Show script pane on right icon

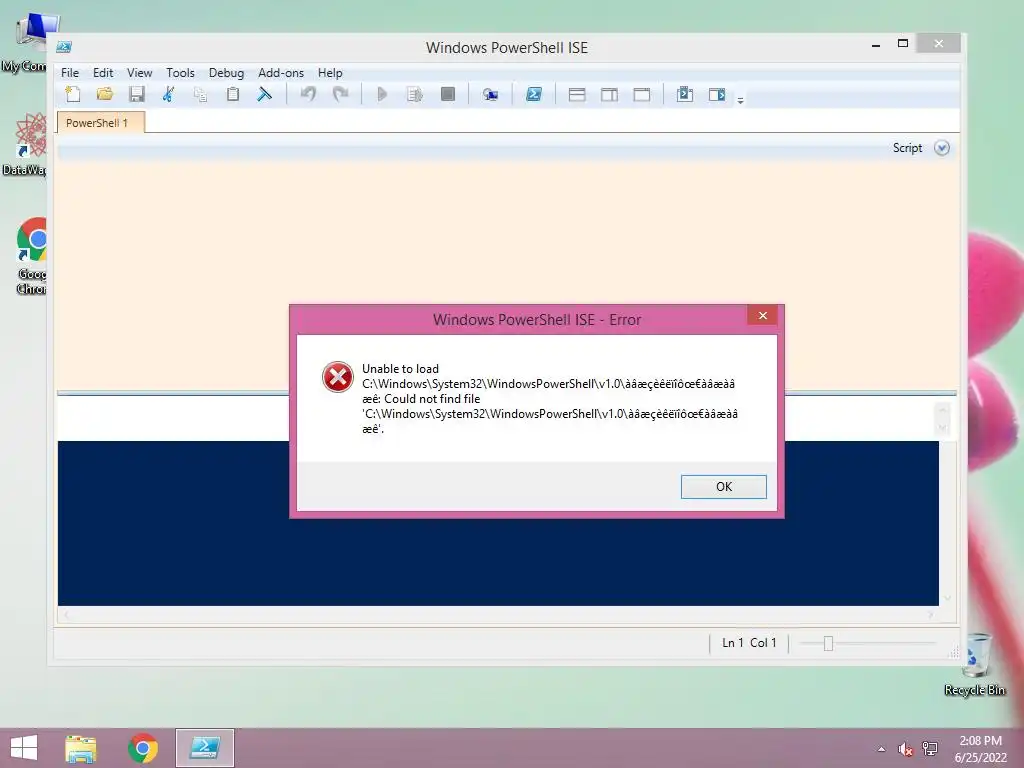(609, 95)
